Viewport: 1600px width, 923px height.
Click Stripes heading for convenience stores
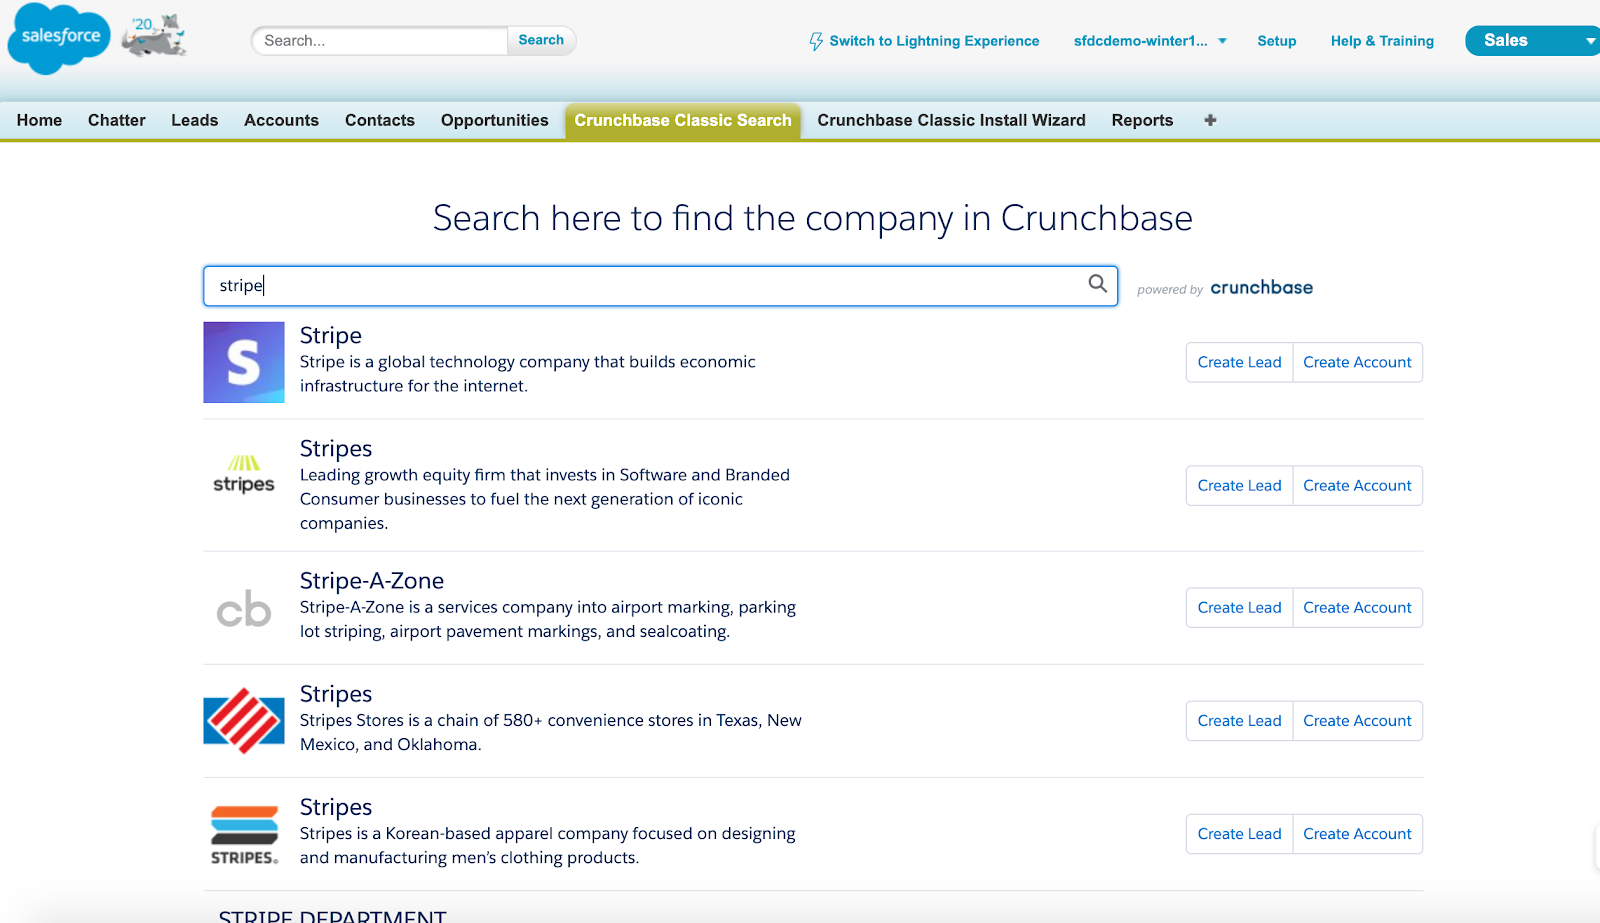tap(336, 694)
